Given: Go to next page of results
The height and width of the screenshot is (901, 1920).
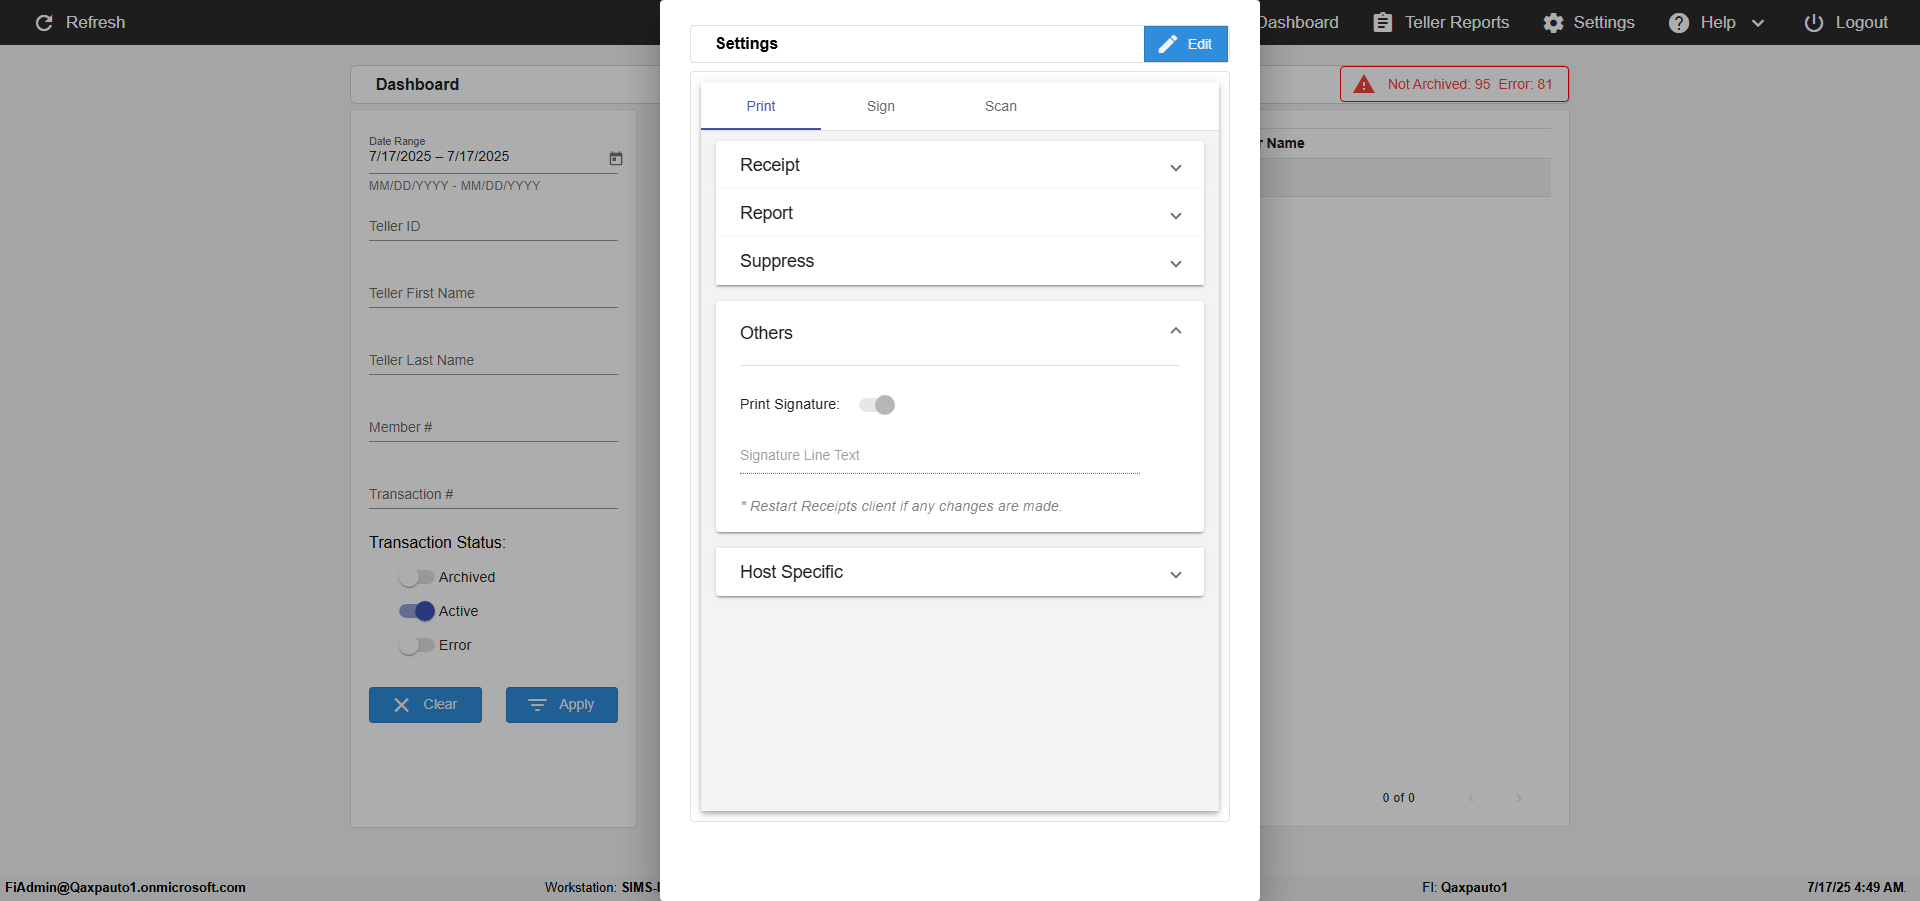Looking at the screenshot, I should pos(1519,798).
